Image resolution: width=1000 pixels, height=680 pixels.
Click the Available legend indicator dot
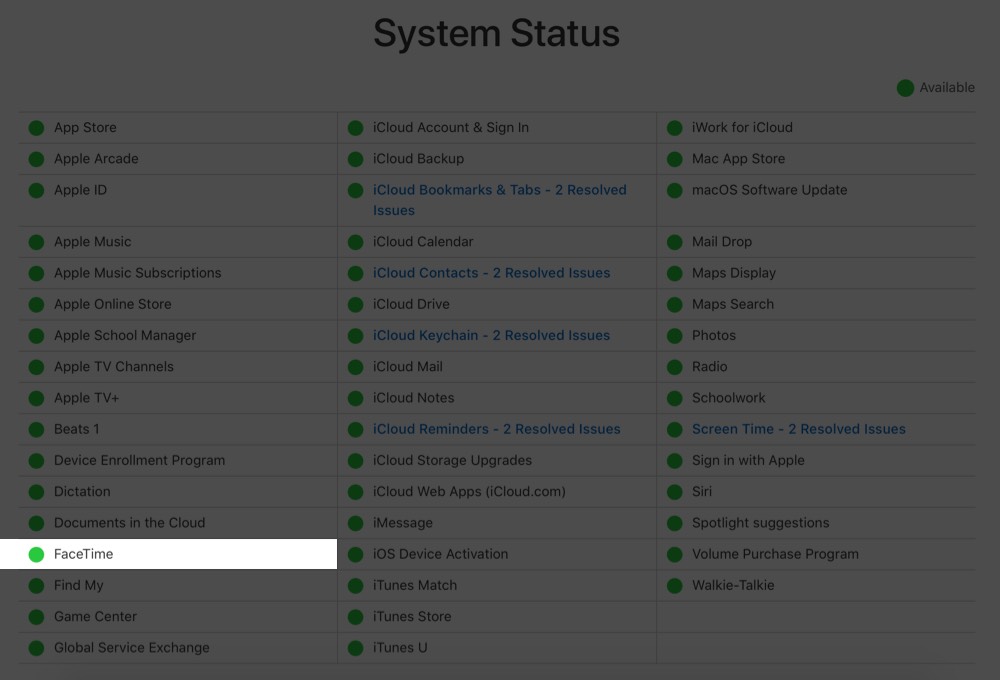point(906,87)
